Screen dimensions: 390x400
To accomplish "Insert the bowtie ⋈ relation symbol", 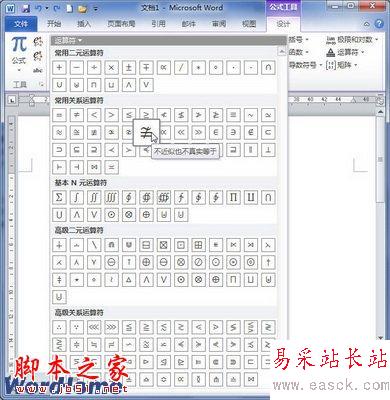I will (94, 167).
